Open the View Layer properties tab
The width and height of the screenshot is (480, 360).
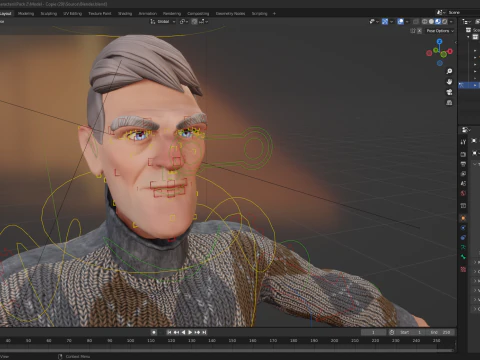pyautogui.click(x=463, y=174)
